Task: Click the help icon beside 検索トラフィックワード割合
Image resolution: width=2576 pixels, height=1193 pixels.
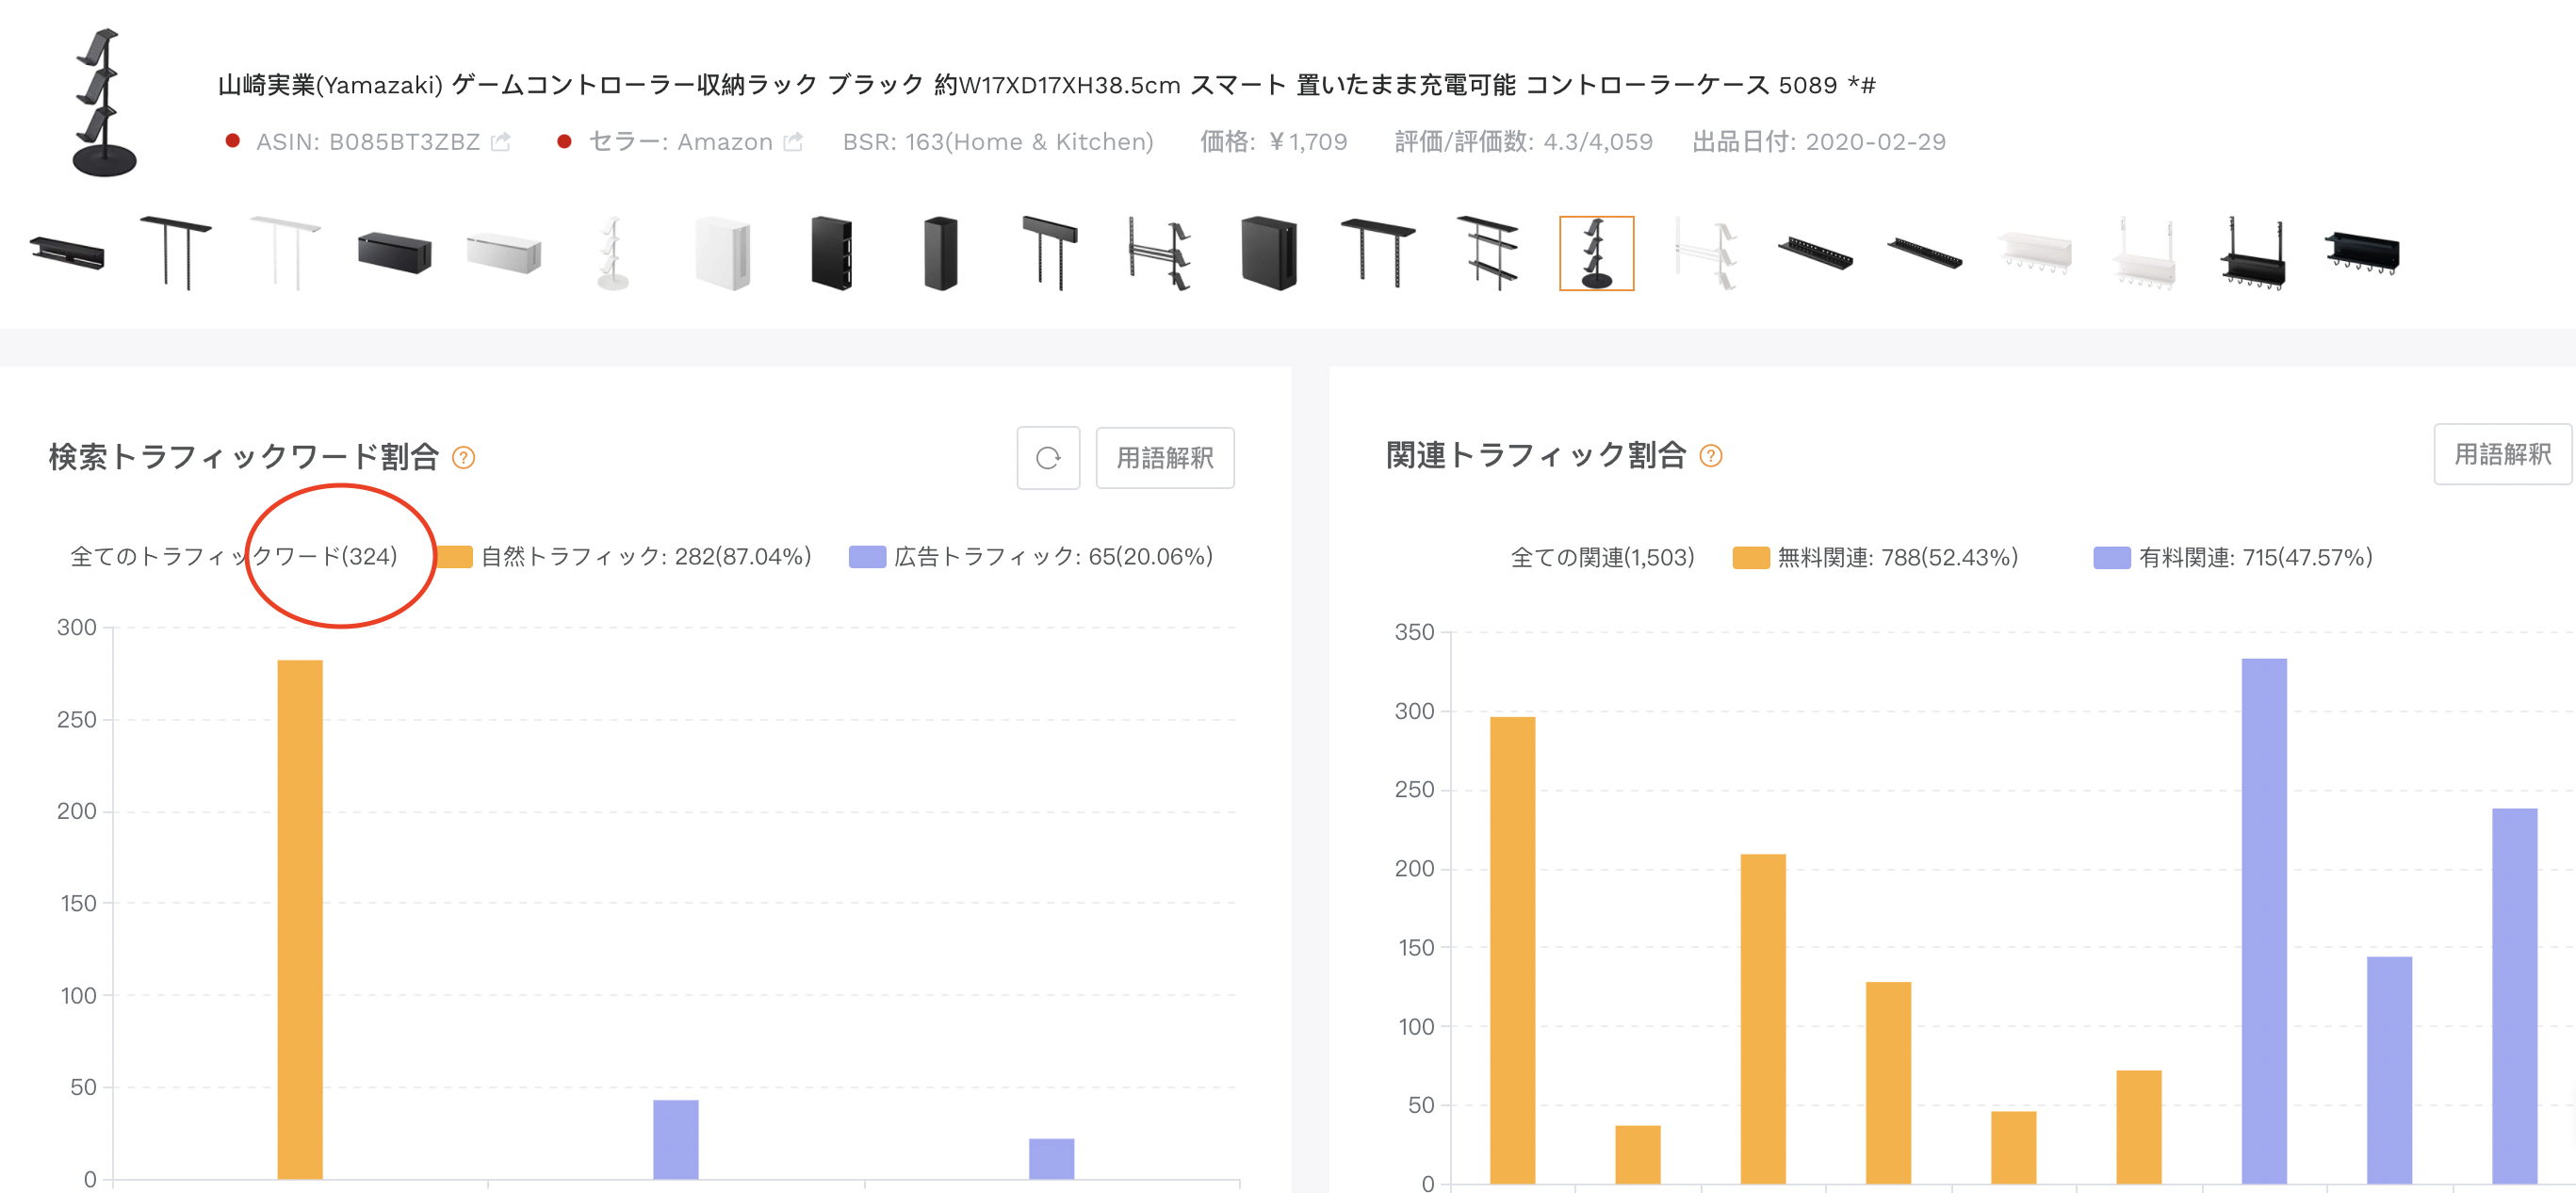Action: click(463, 458)
